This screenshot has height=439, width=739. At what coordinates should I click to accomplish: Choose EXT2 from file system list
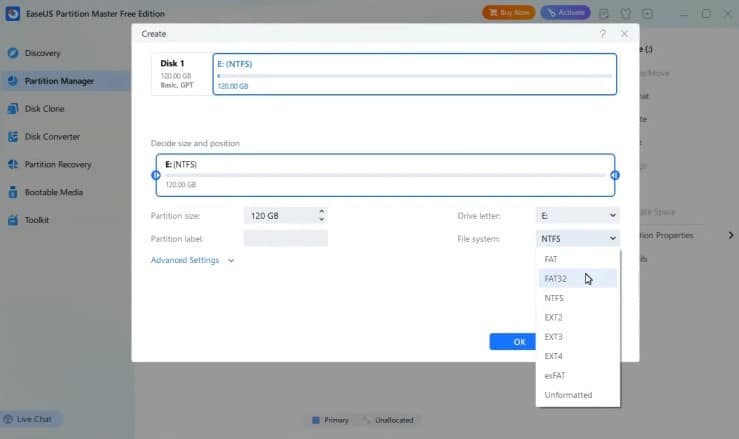578,317
